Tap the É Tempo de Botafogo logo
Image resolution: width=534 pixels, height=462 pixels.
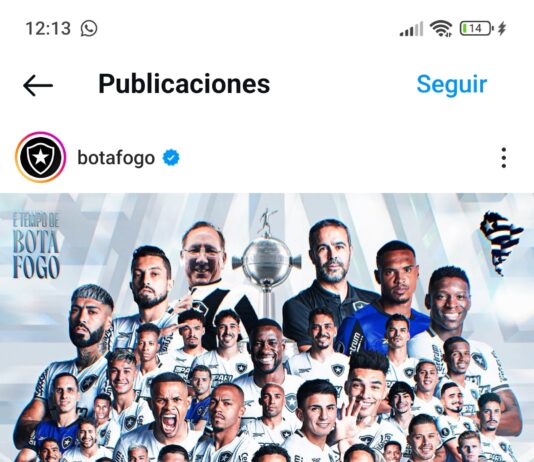(x=36, y=245)
